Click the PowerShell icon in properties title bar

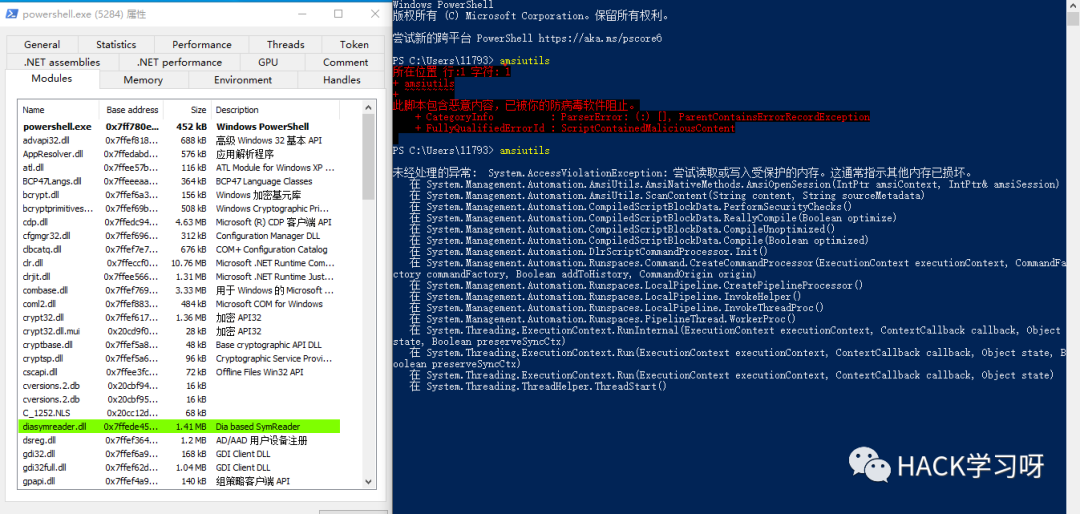[12, 14]
